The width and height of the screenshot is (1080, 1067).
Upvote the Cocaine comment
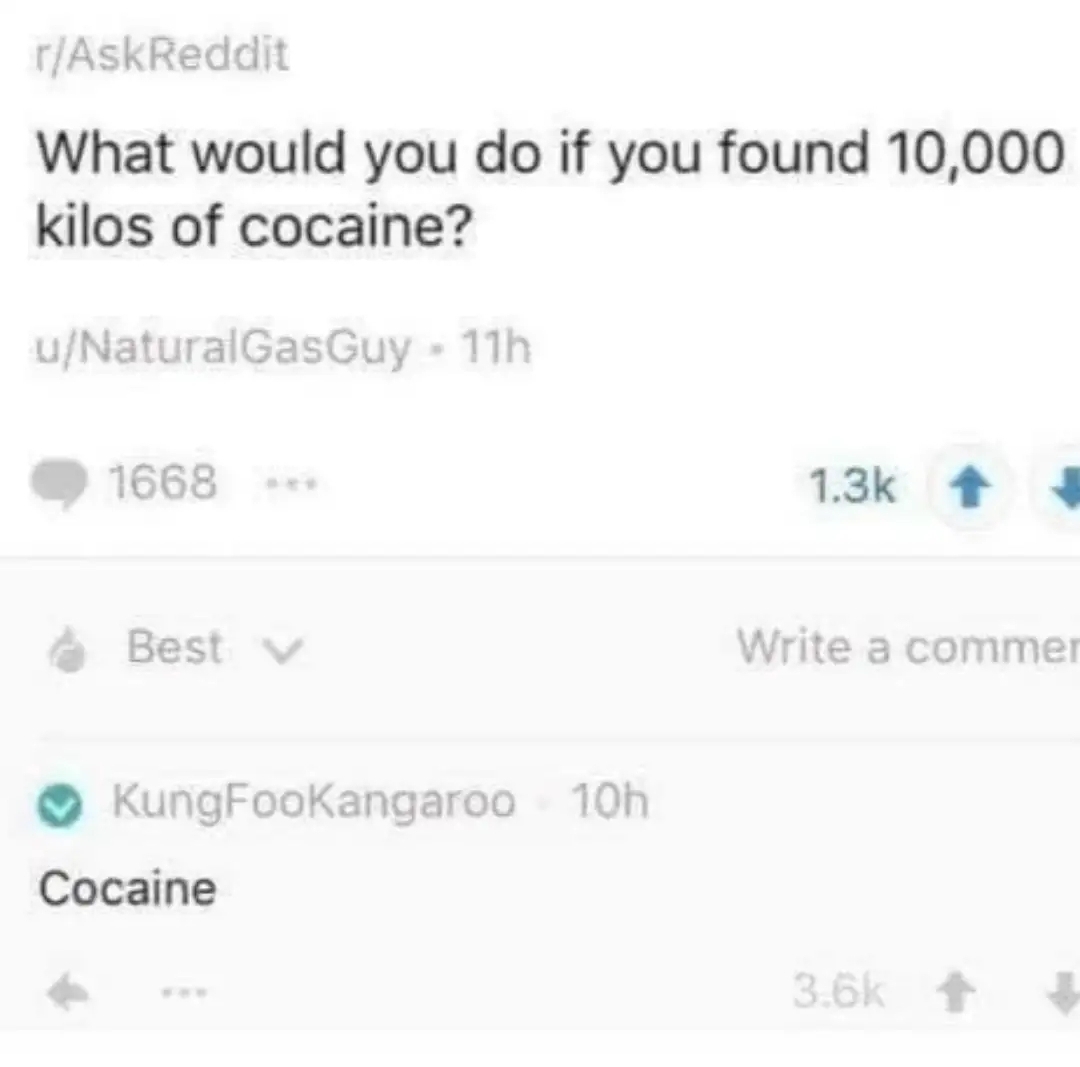(955, 992)
